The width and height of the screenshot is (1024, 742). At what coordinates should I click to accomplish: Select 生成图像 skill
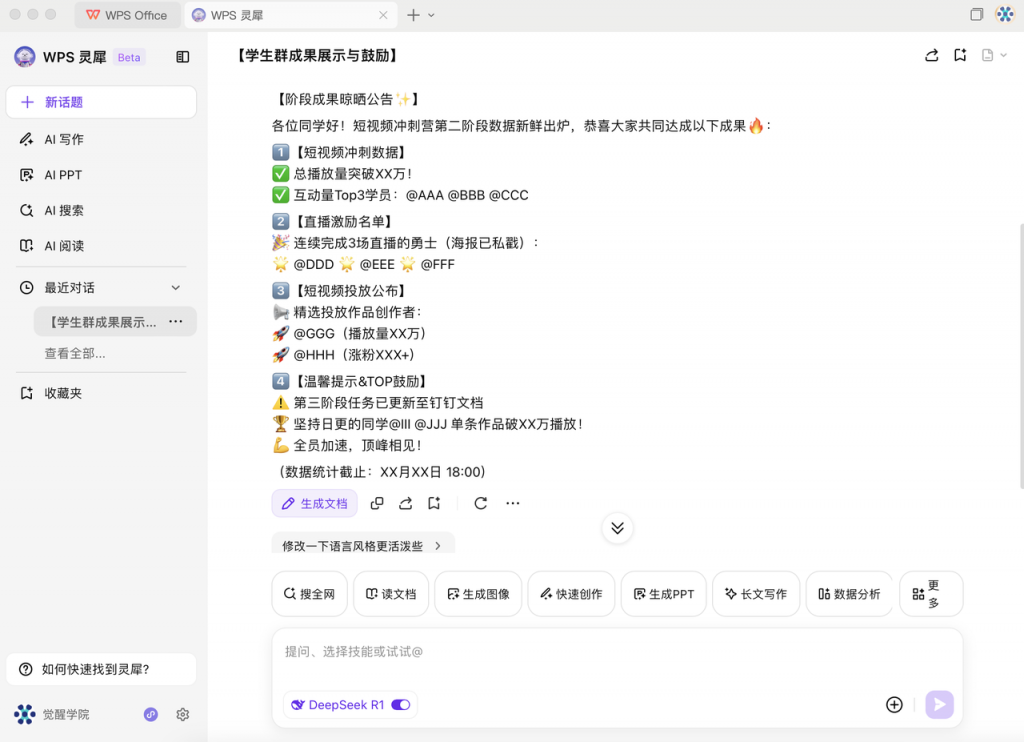coord(478,594)
